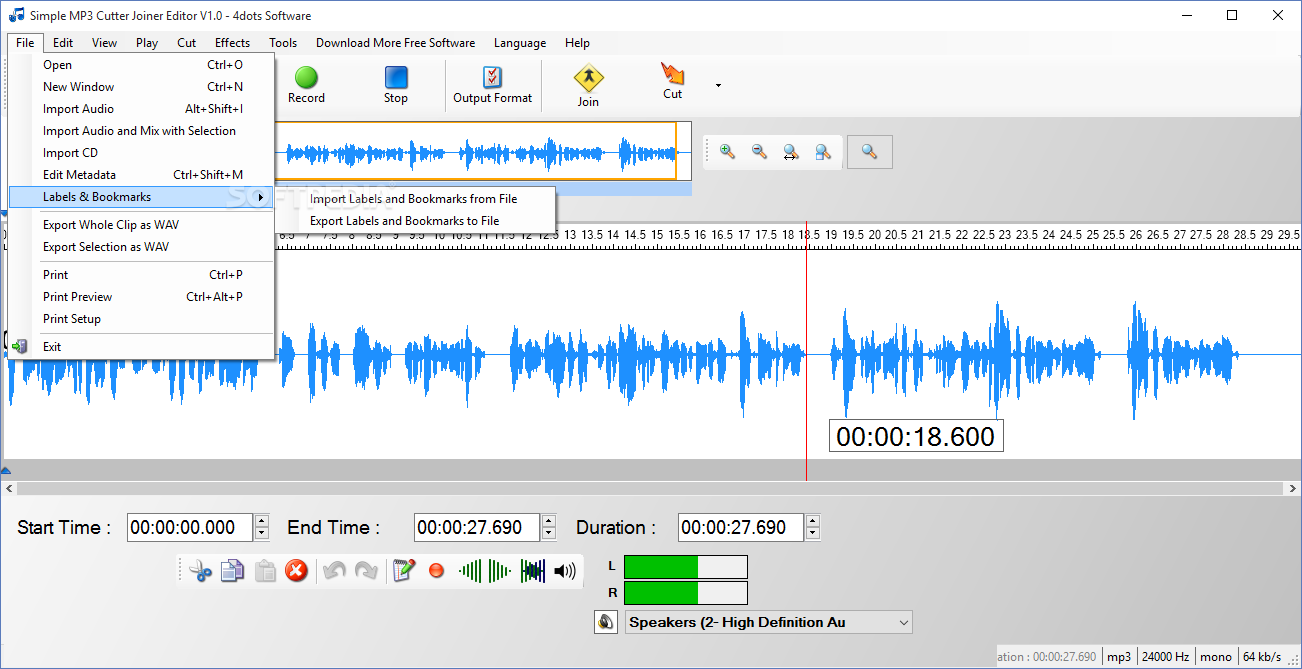Choose Export Selection as WAV

coord(141,247)
